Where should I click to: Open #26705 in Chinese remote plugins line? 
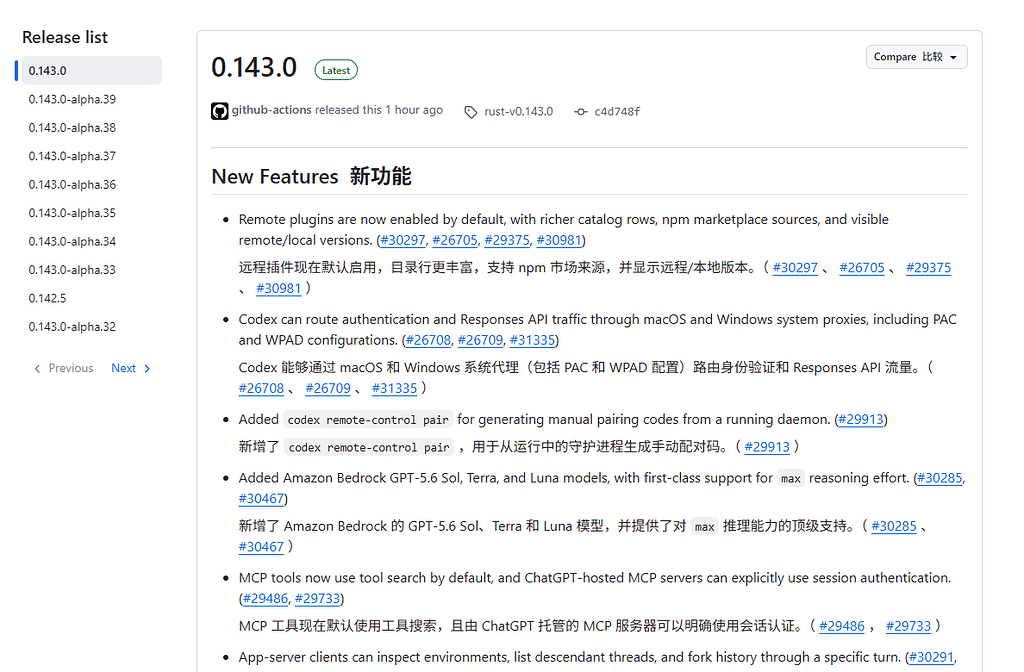click(861, 268)
